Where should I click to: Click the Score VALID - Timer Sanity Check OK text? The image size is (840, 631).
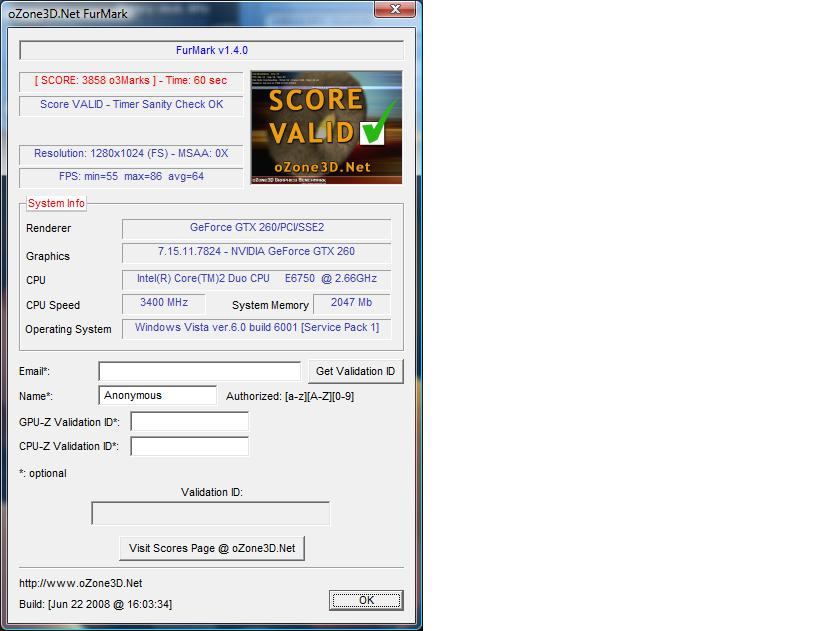pos(131,104)
